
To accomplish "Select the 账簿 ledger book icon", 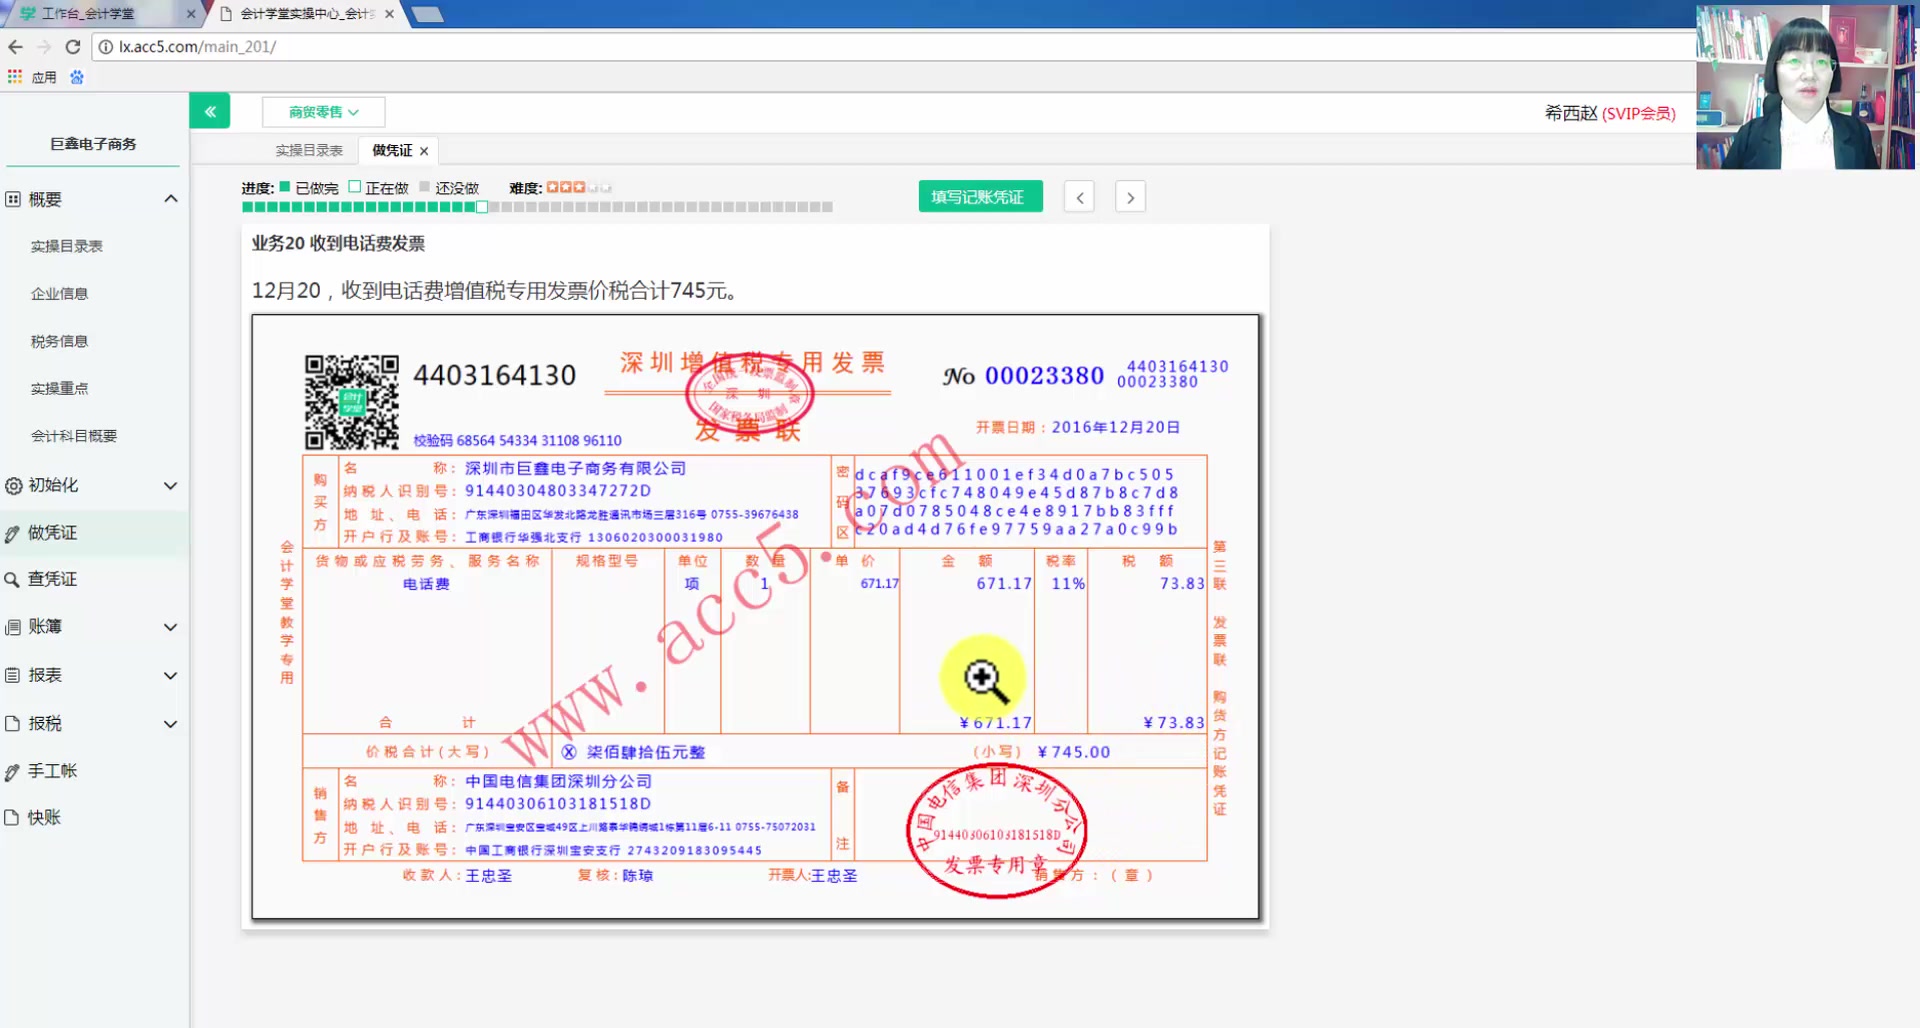I will [13, 626].
